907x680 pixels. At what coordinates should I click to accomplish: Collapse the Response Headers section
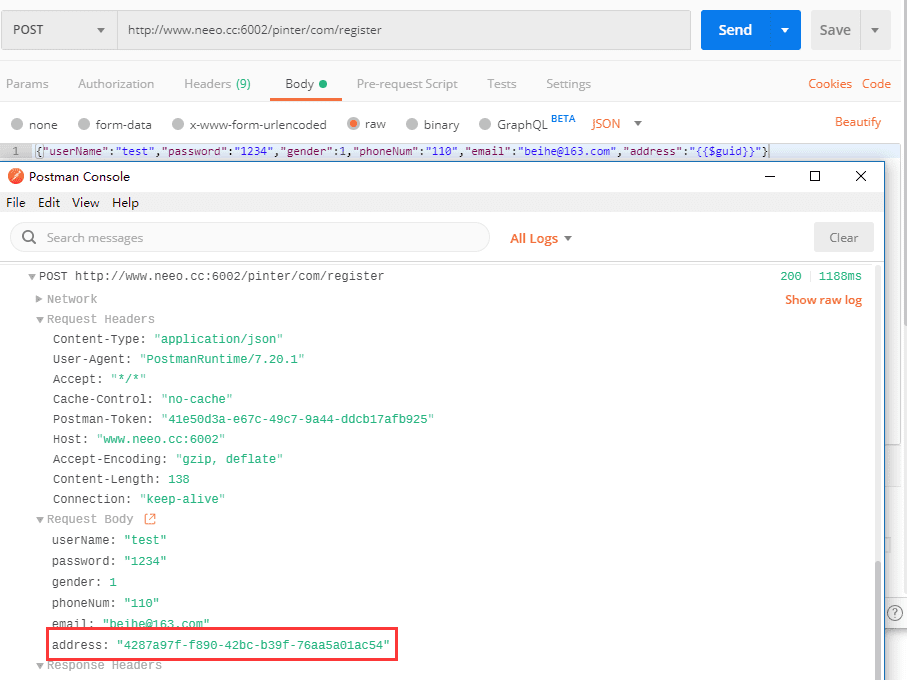point(39,666)
